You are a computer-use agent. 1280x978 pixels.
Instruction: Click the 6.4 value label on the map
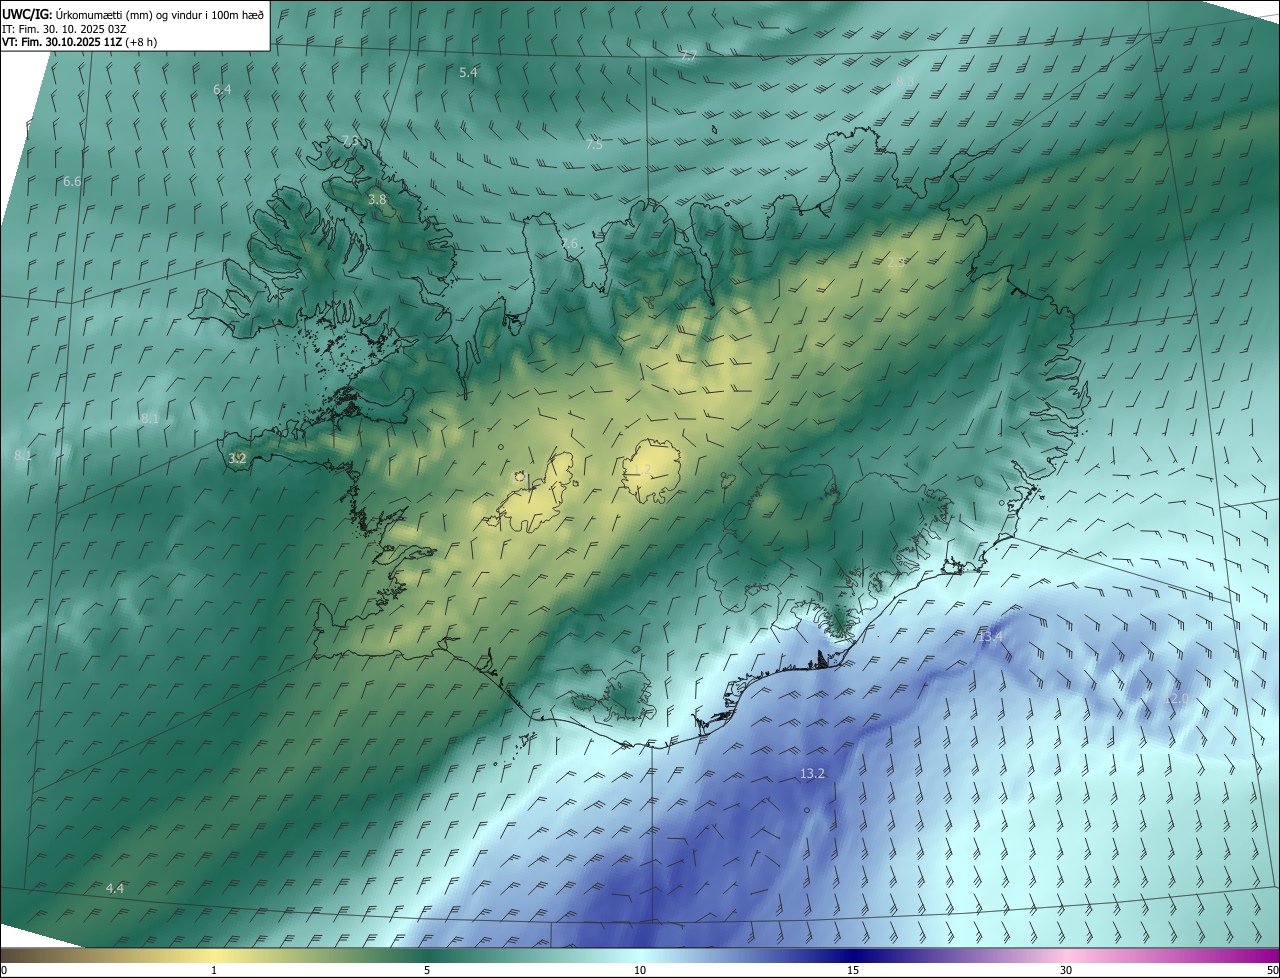[x=222, y=89]
